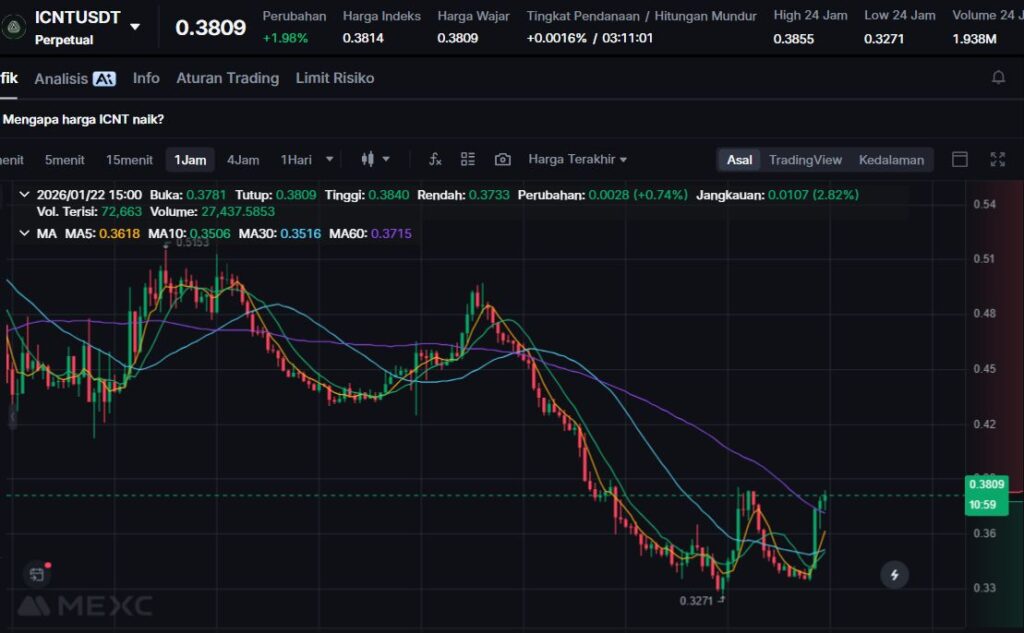The width and height of the screenshot is (1024, 633).
Task: Click the chart layout window icon
Action: pyautogui.click(x=960, y=160)
